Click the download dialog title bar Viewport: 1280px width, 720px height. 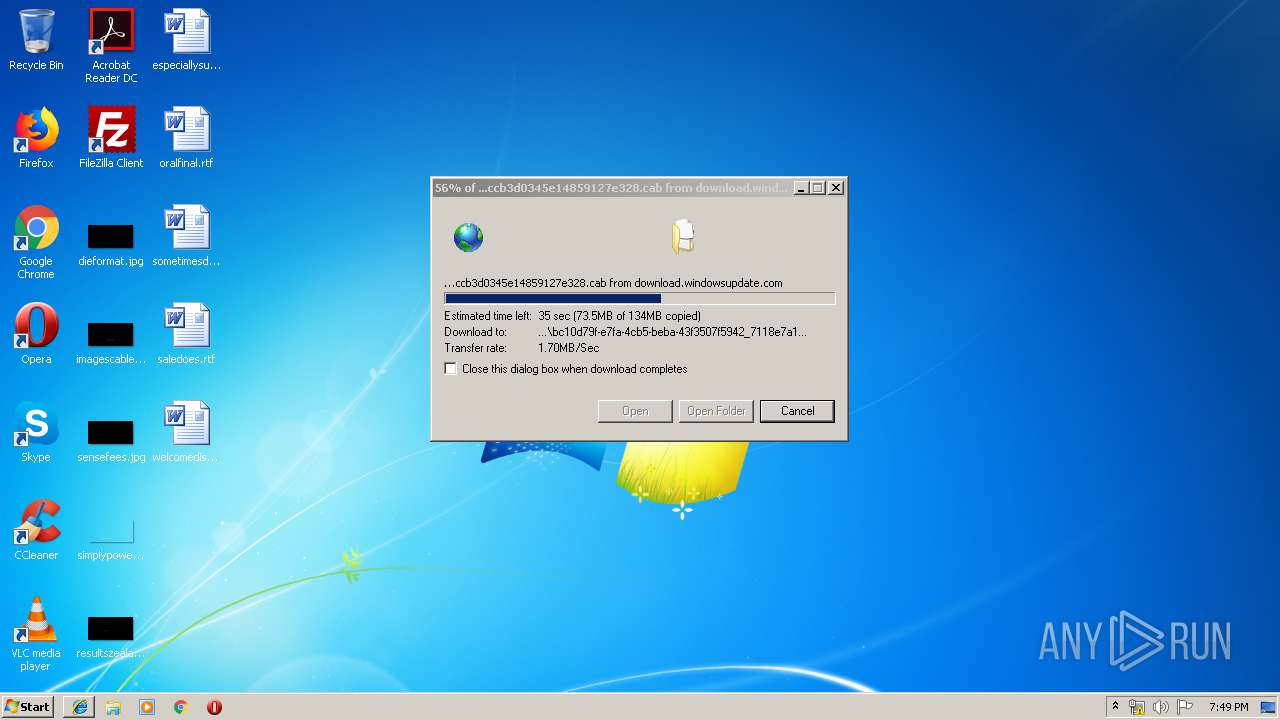click(x=612, y=188)
